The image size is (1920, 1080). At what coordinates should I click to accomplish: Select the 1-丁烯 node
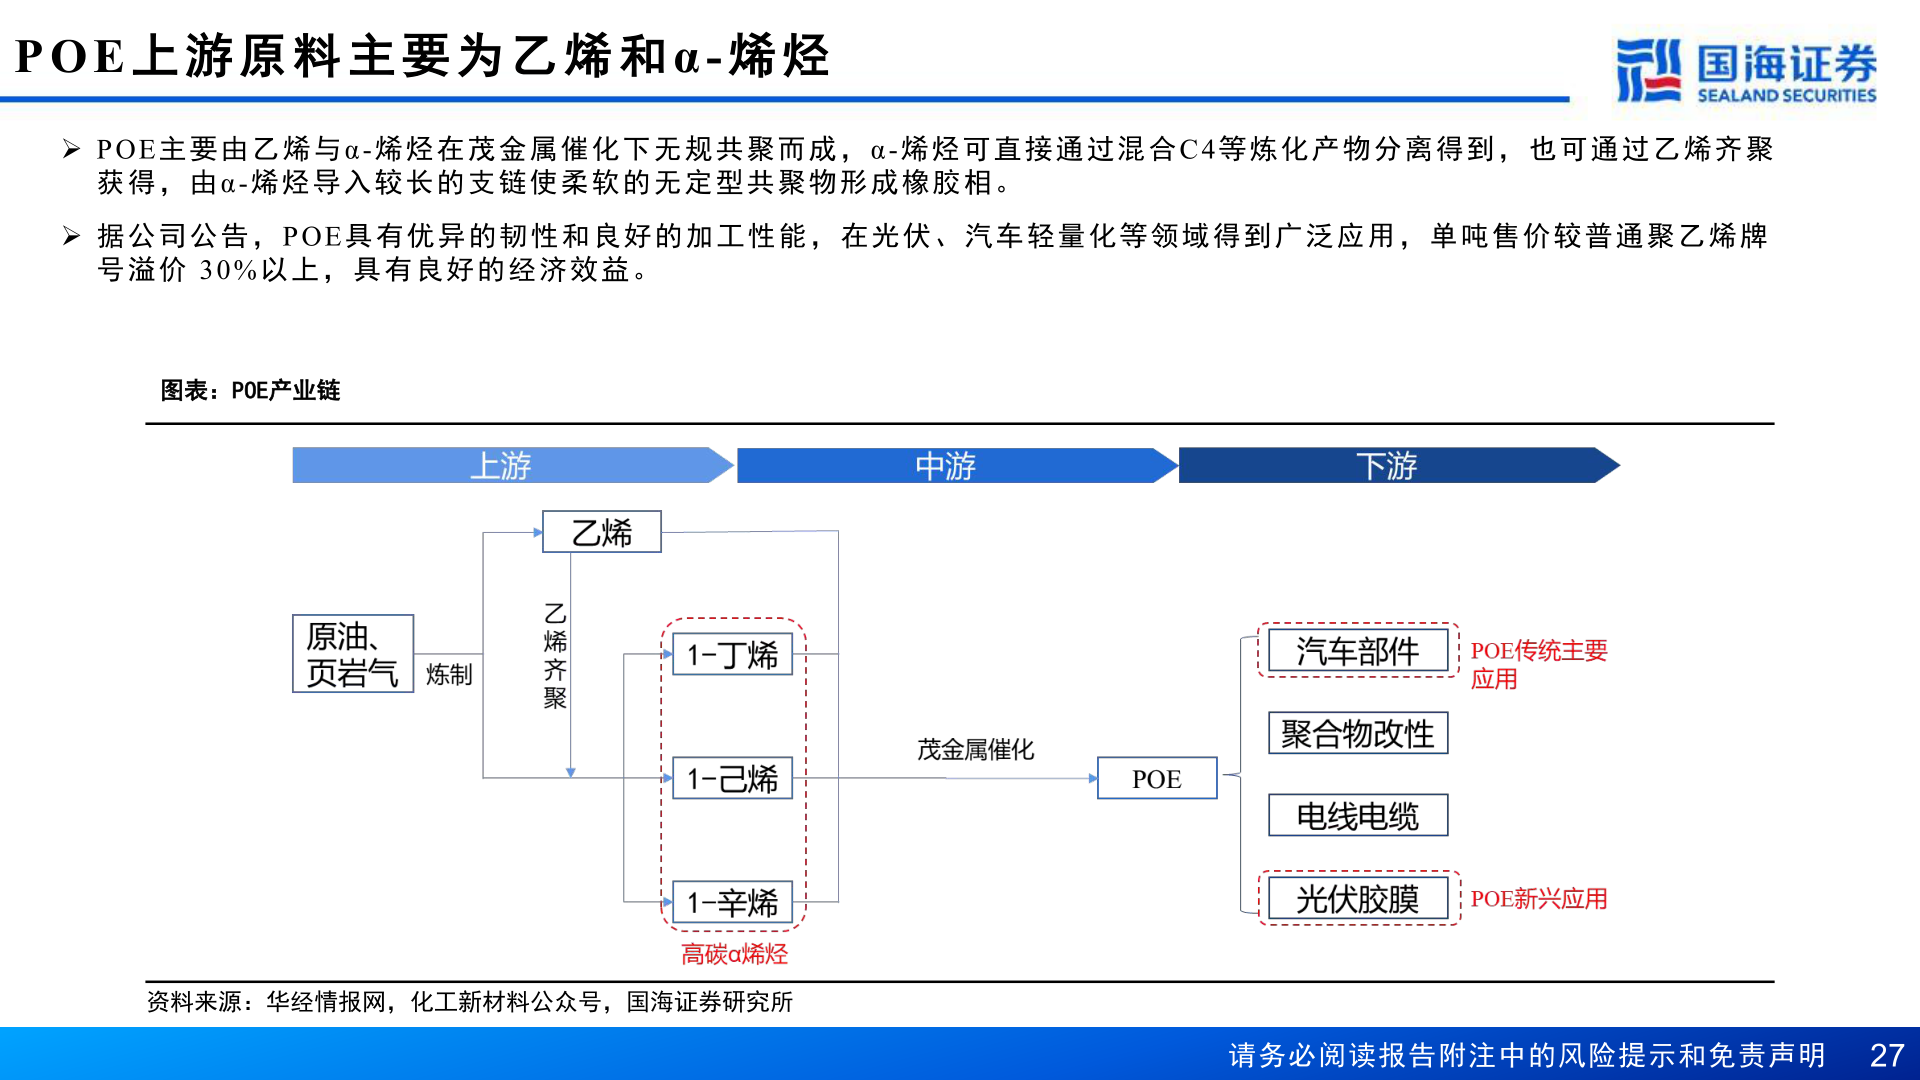tap(731, 653)
